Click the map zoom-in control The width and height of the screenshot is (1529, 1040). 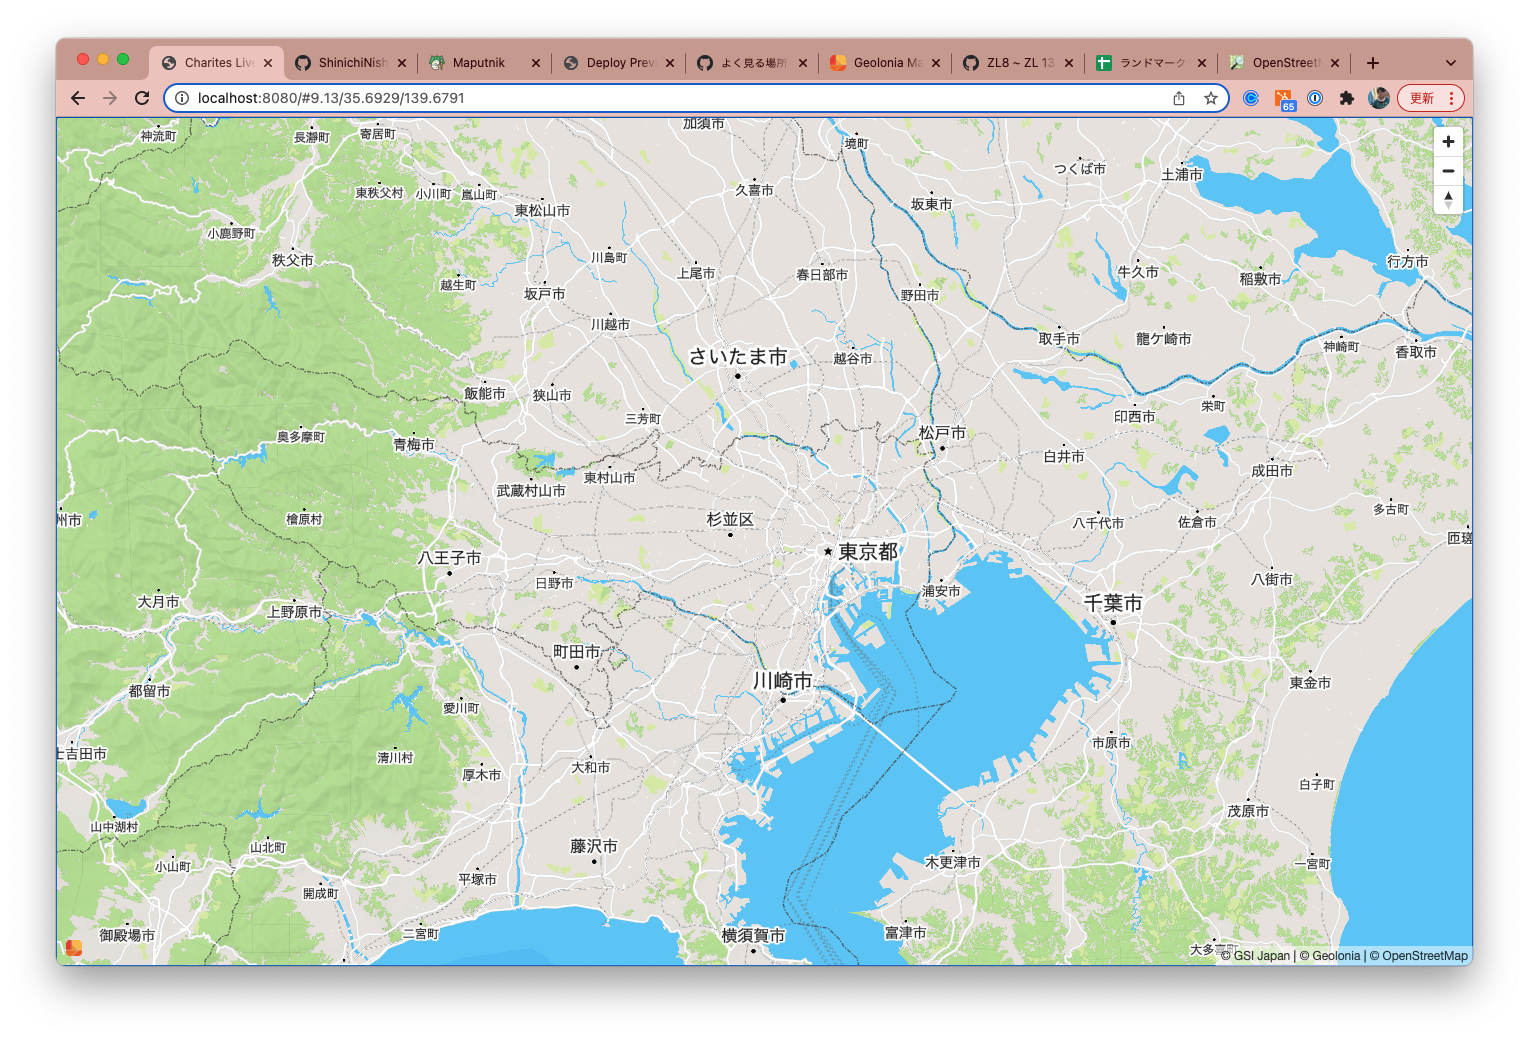[x=1448, y=141]
